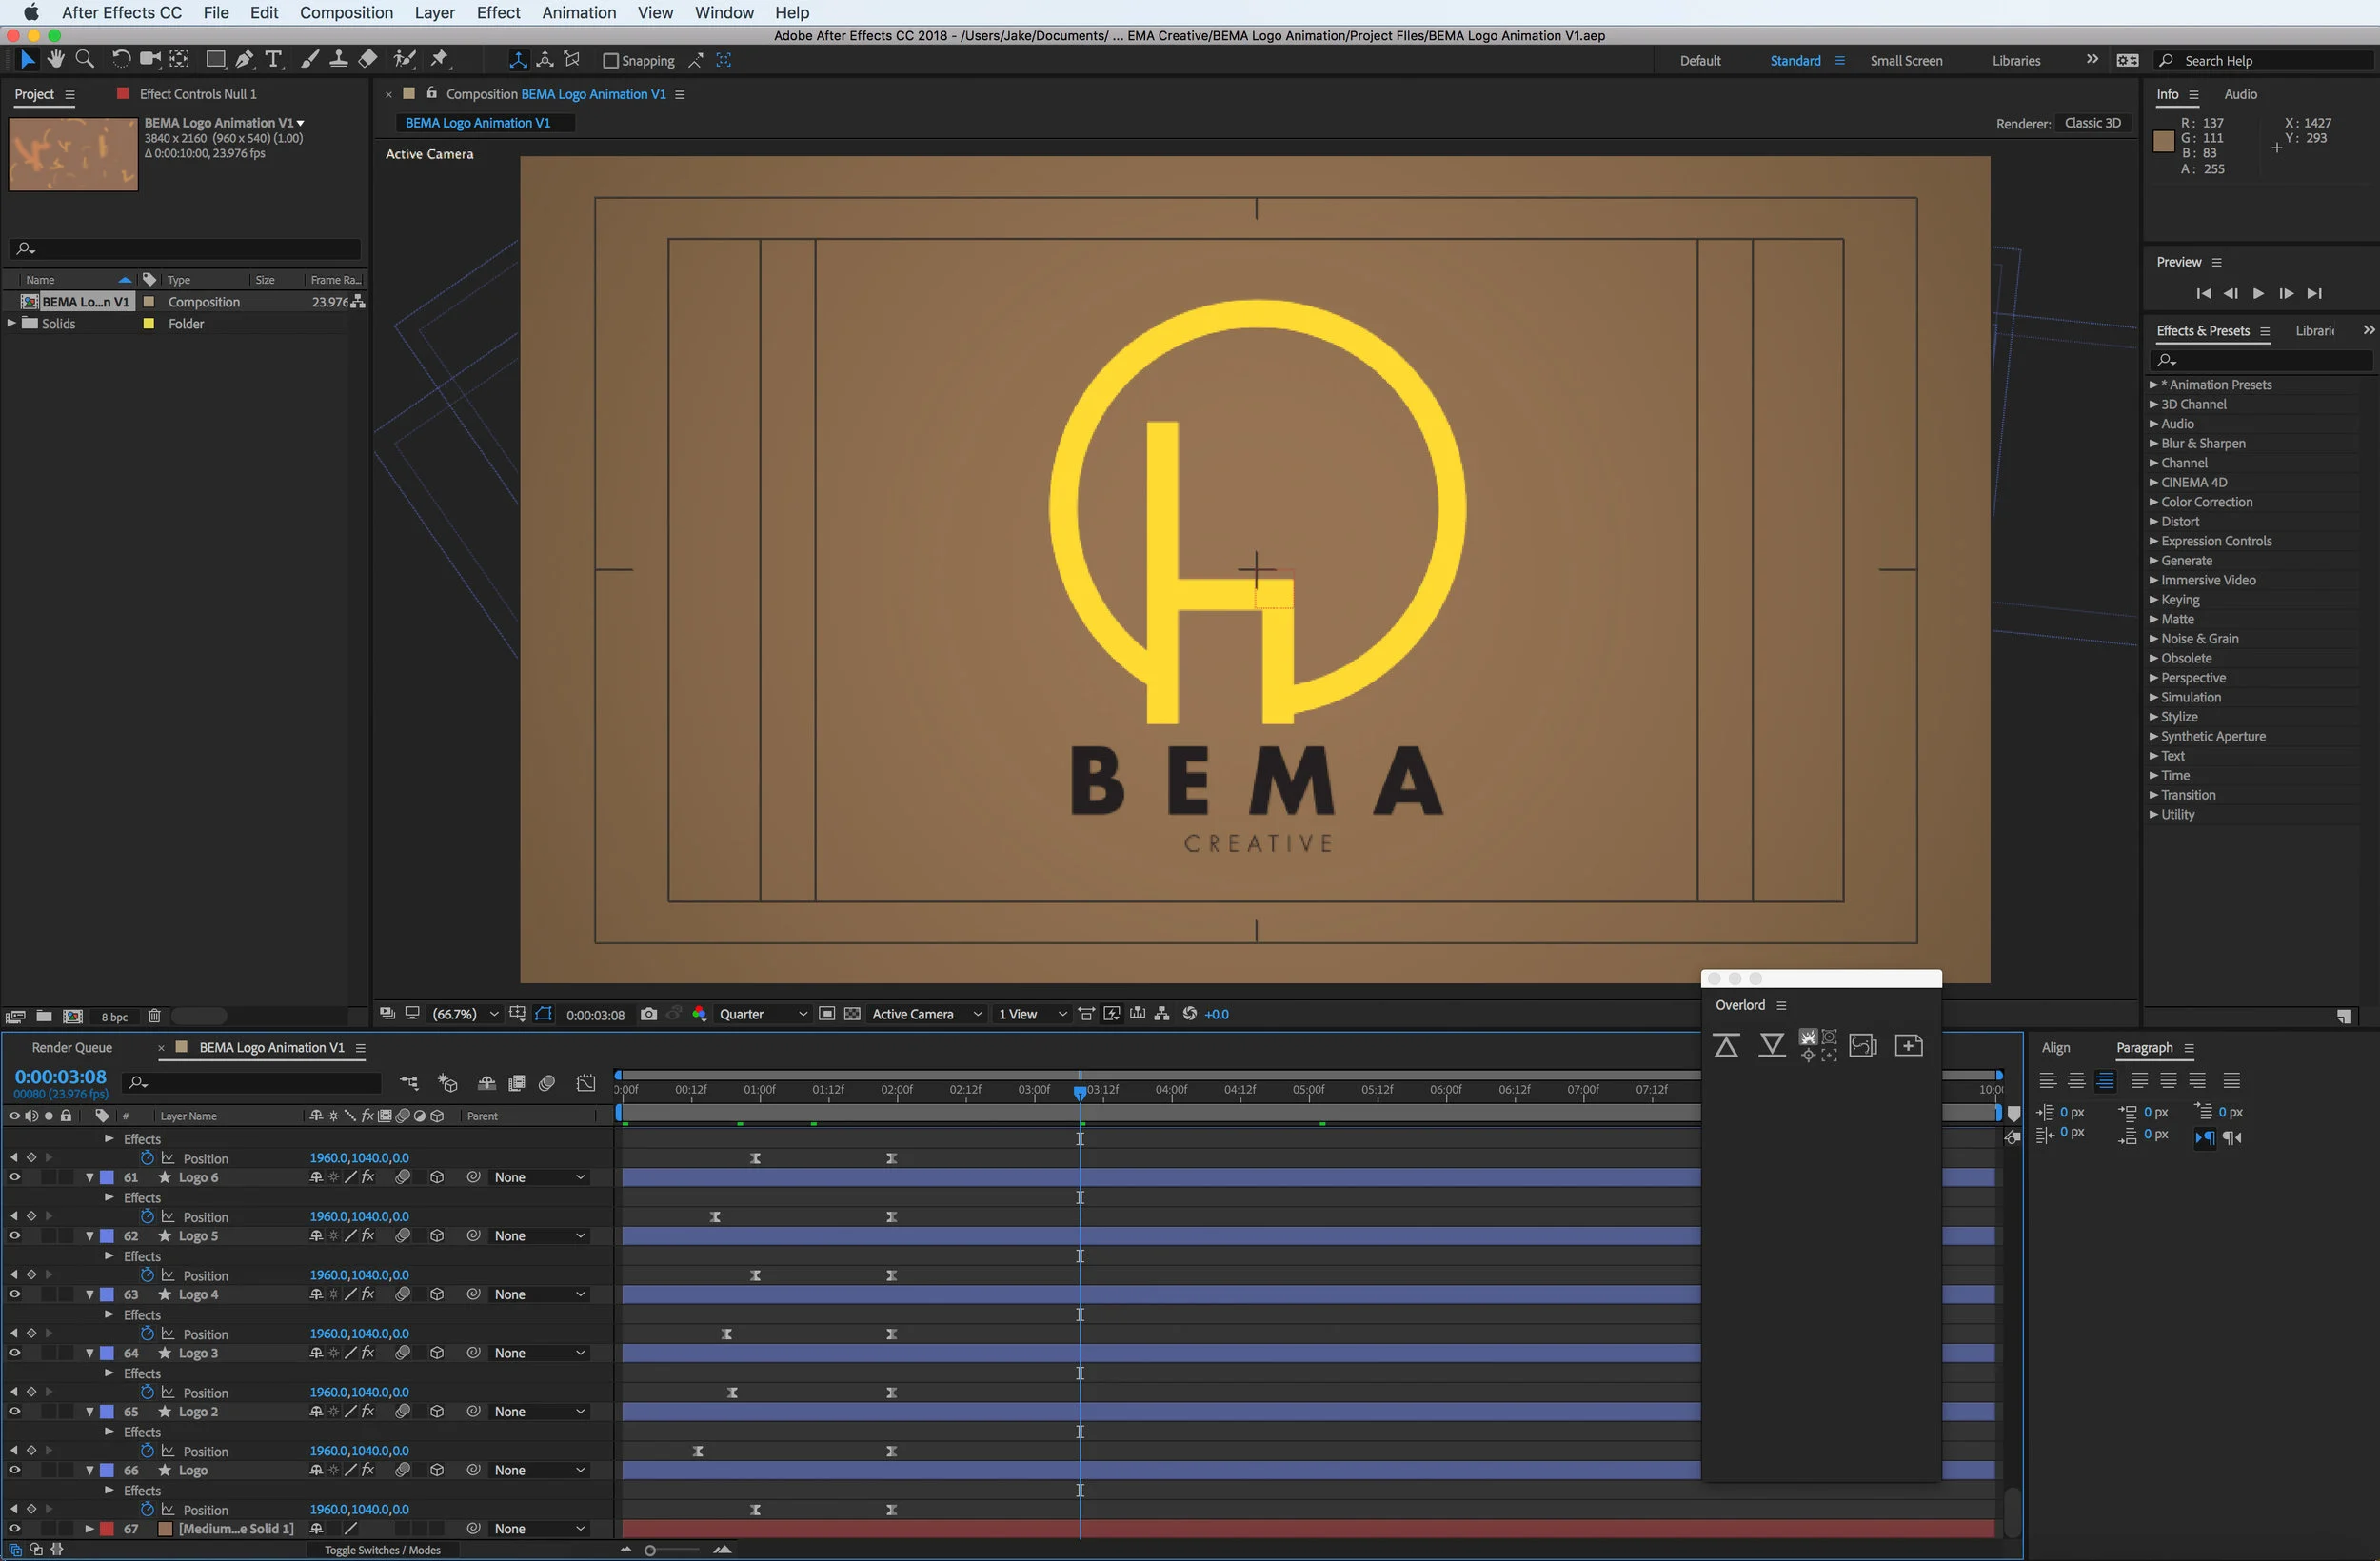Expand the Color Correction effects category
Image resolution: width=2380 pixels, height=1561 pixels.
pyautogui.click(x=2154, y=502)
